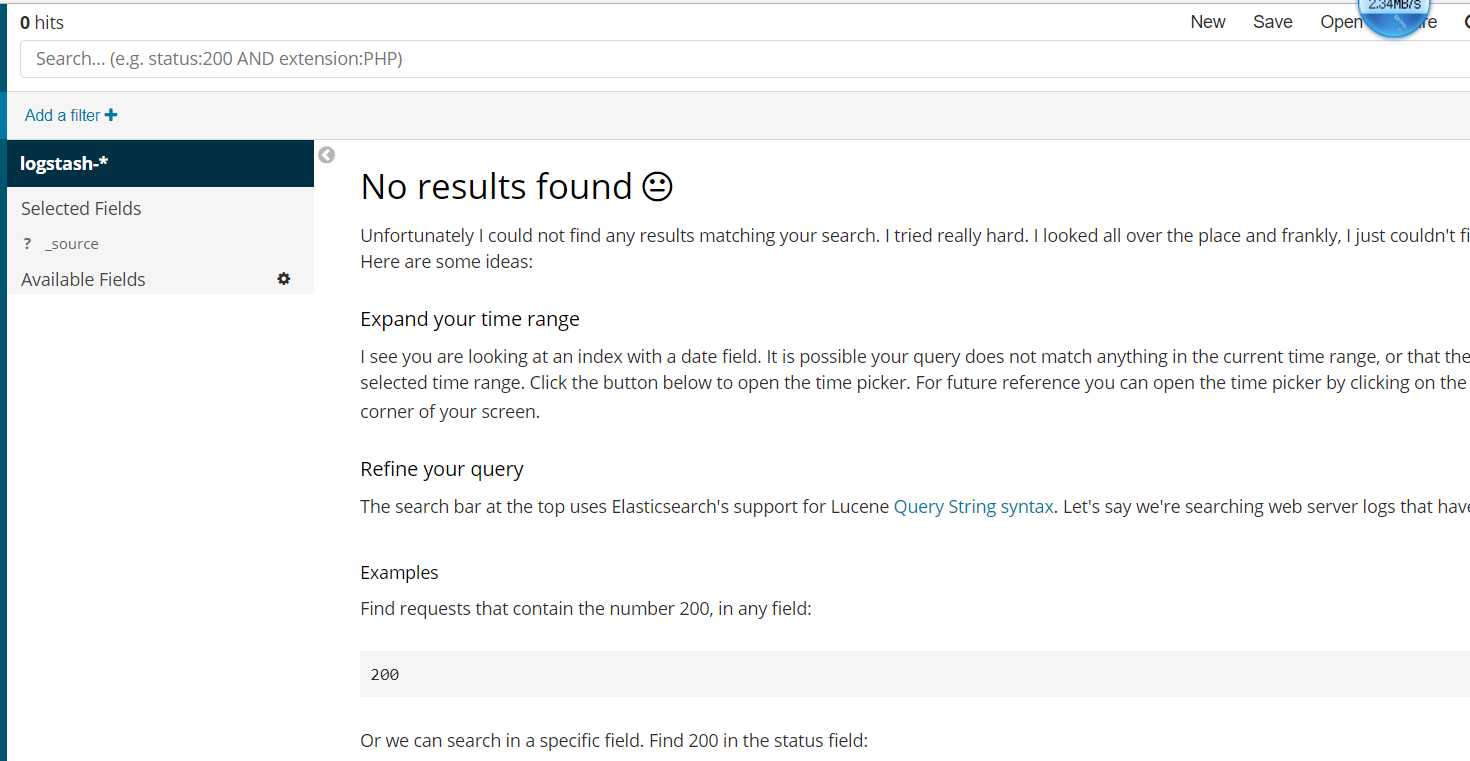The image size is (1470, 761).
Task: Click the Add a filter link
Action: (62, 115)
